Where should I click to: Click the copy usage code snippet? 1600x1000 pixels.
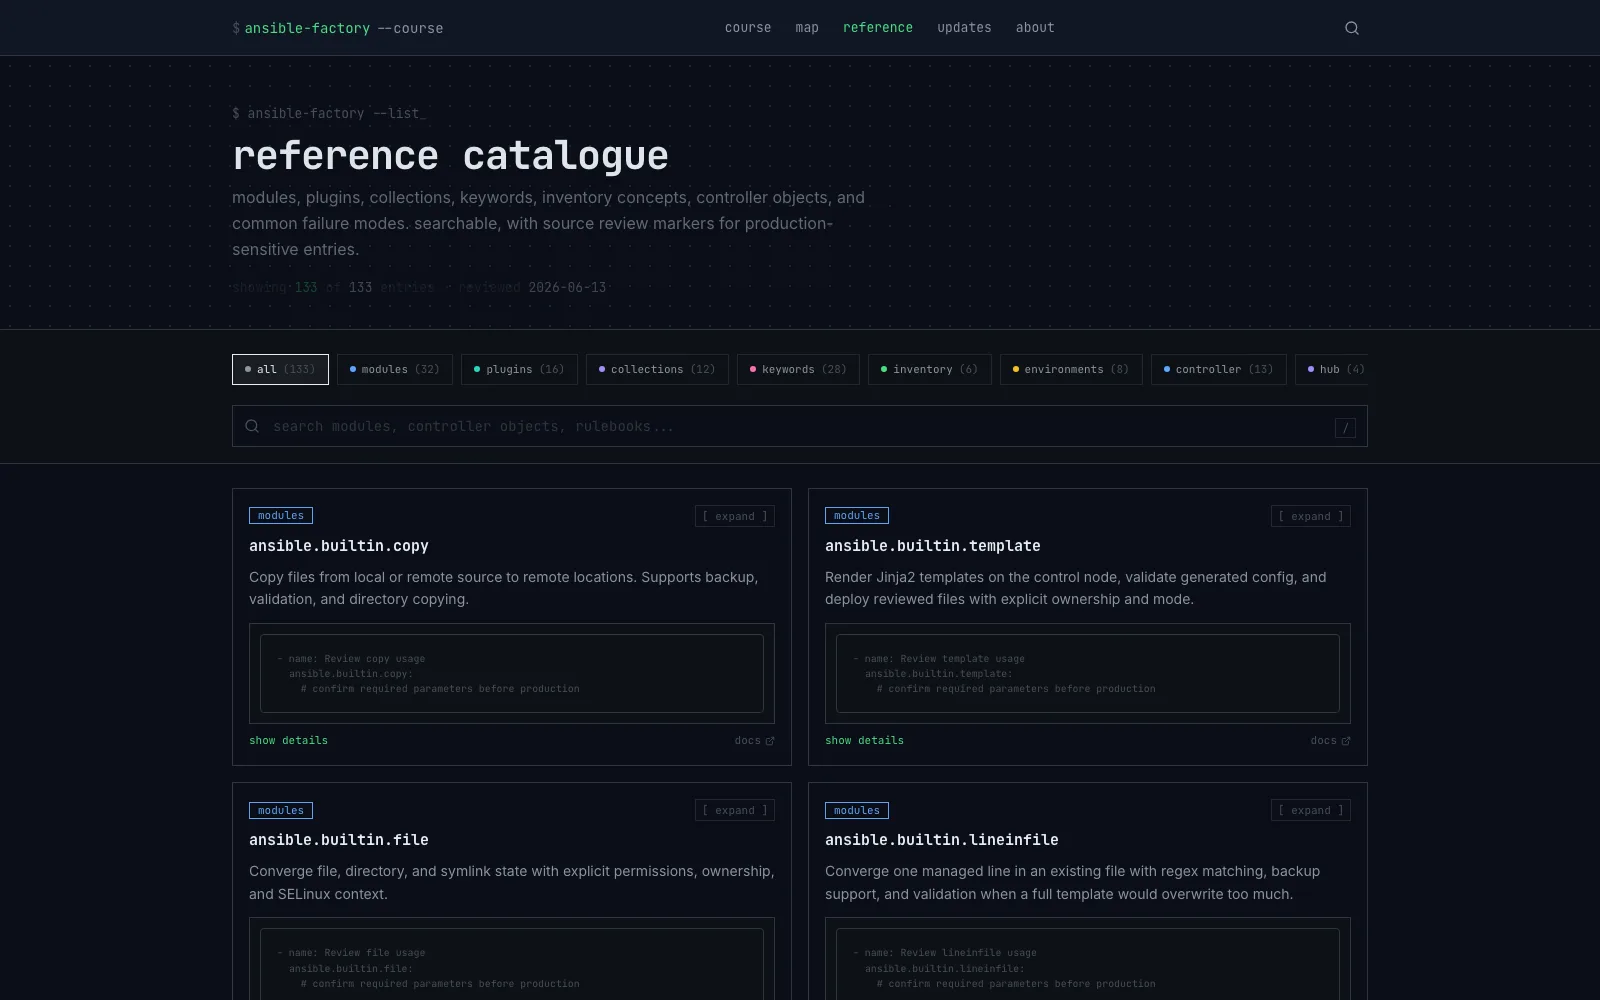tap(512, 673)
